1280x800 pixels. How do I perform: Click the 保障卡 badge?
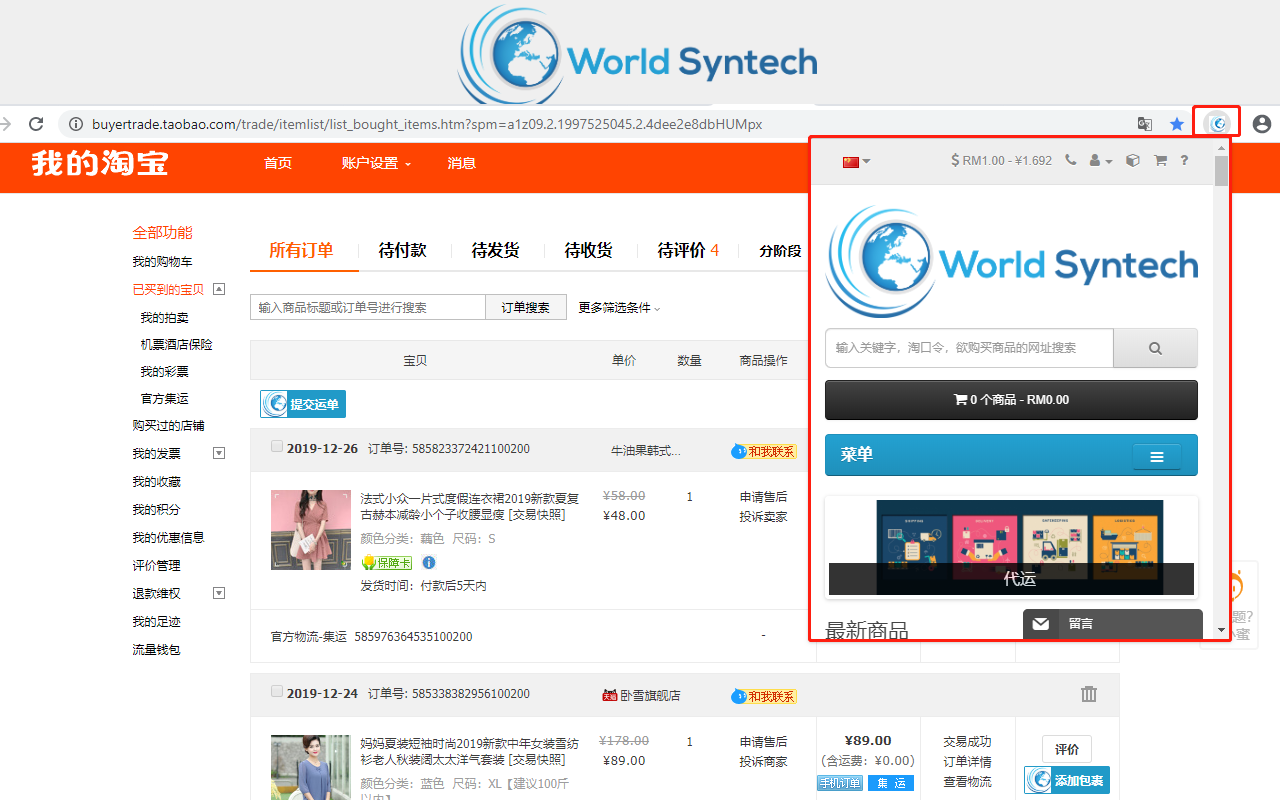(387, 563)
